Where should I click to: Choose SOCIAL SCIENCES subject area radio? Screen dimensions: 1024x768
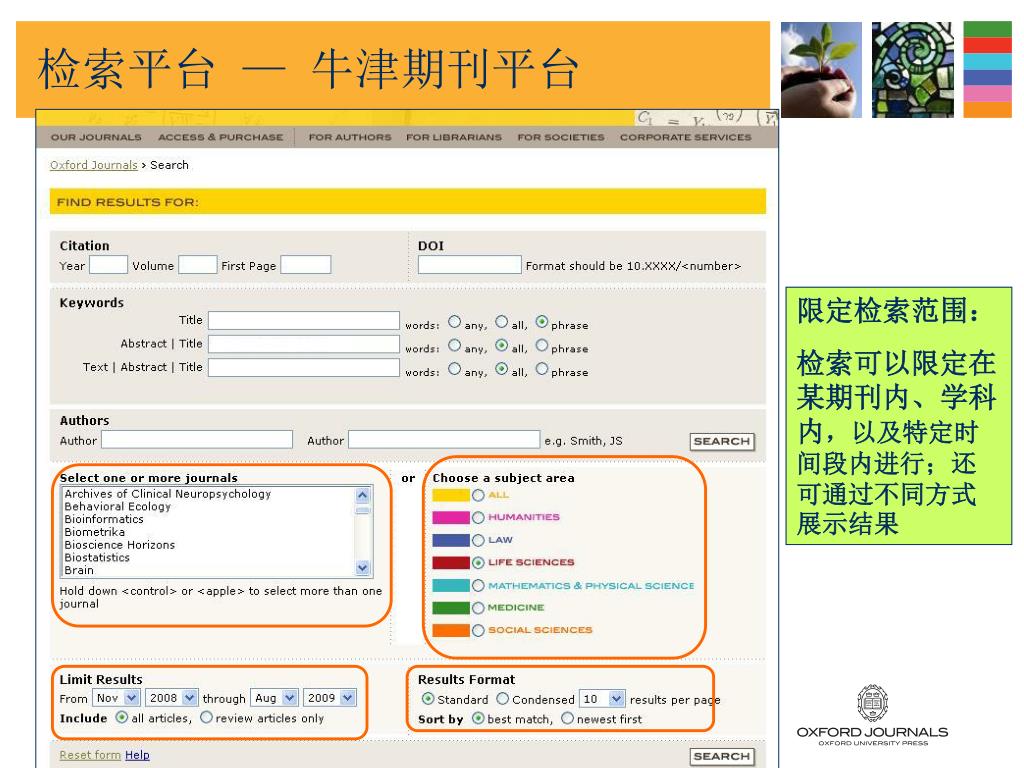pyautogui.click(x=478, y=631)
